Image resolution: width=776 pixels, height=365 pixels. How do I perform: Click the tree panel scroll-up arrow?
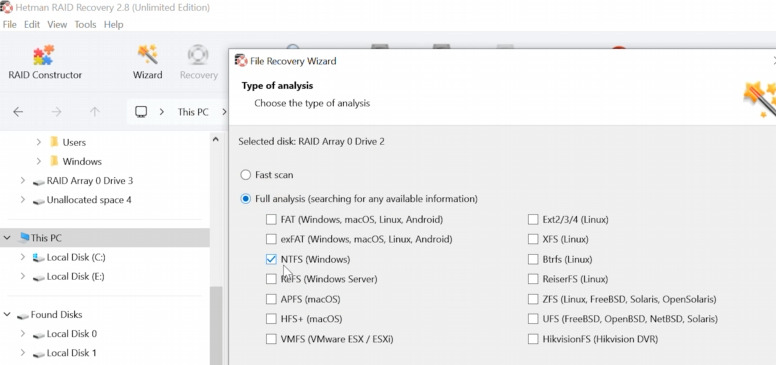tap(216, 139)
